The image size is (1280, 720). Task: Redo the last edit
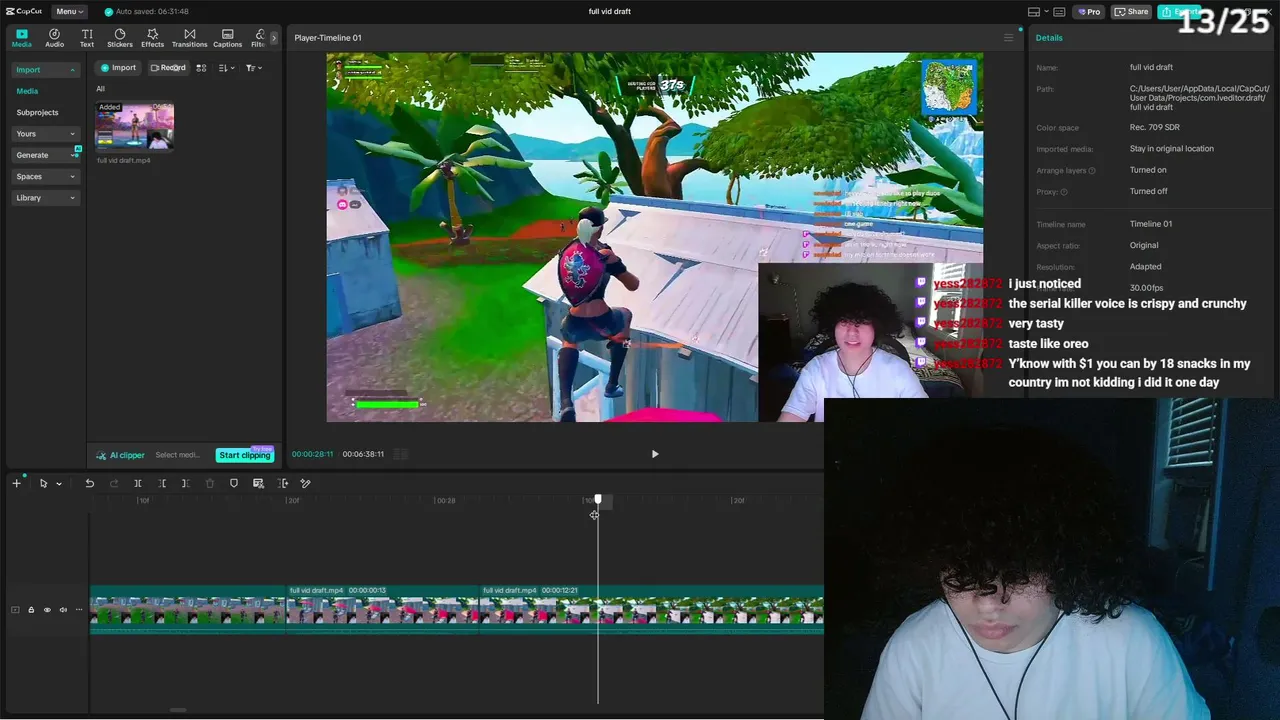coord(113,484)
